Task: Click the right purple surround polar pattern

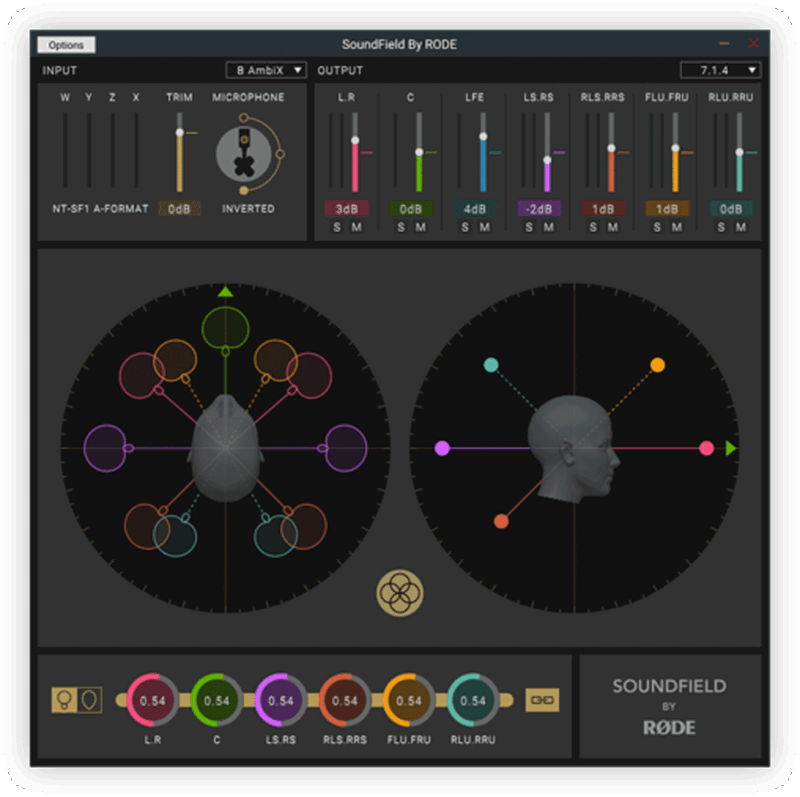Action: pyautogui.click(x=346, y=448)
